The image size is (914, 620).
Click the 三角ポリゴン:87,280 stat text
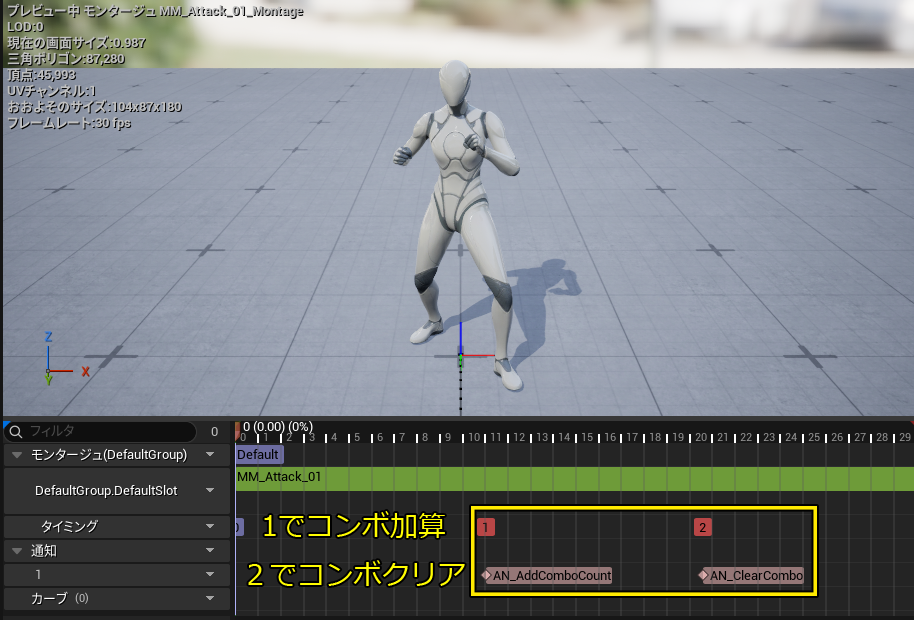click(x=66, y=59)
